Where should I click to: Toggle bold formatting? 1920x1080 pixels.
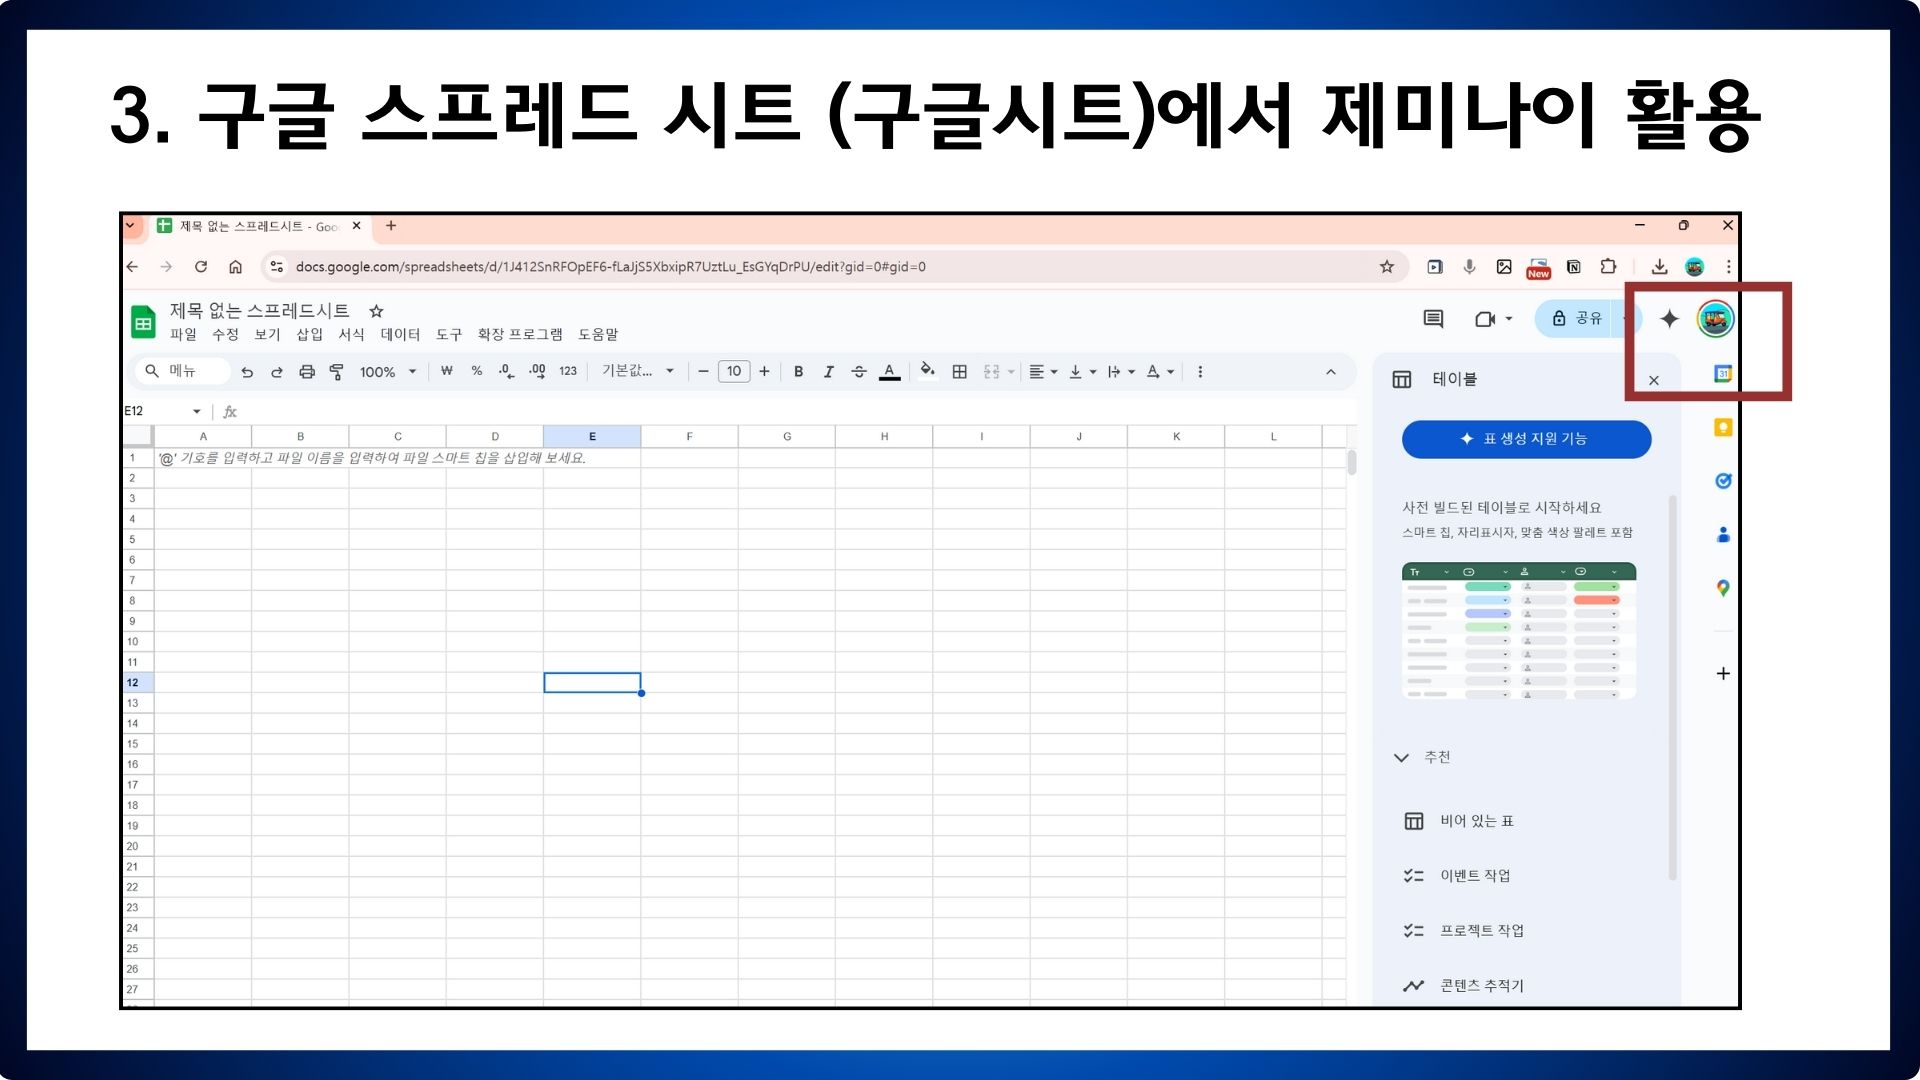click(x=798, y=372)
